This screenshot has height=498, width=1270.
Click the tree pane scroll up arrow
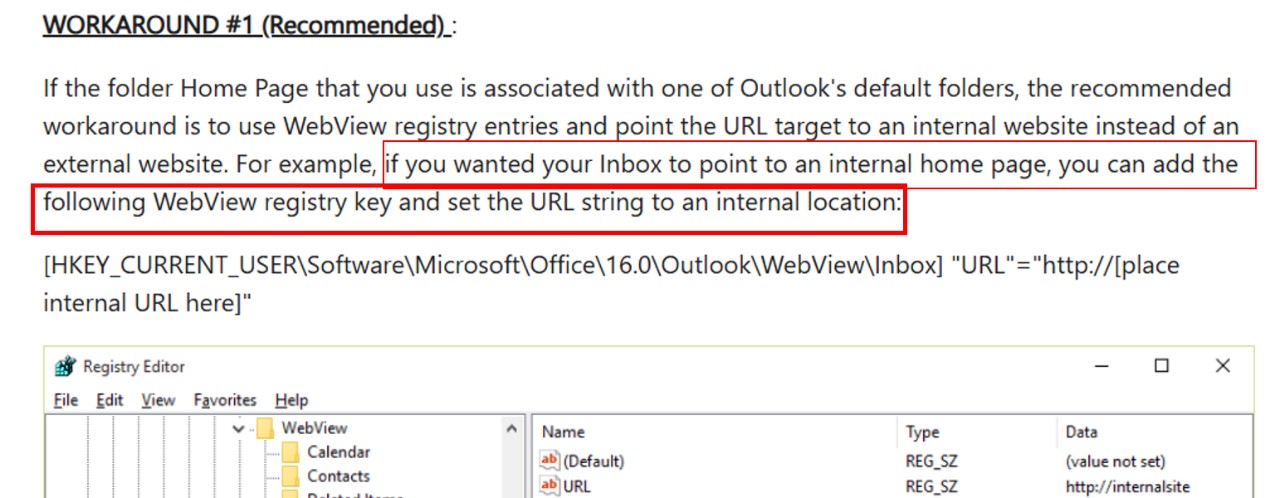pos(513,429)
